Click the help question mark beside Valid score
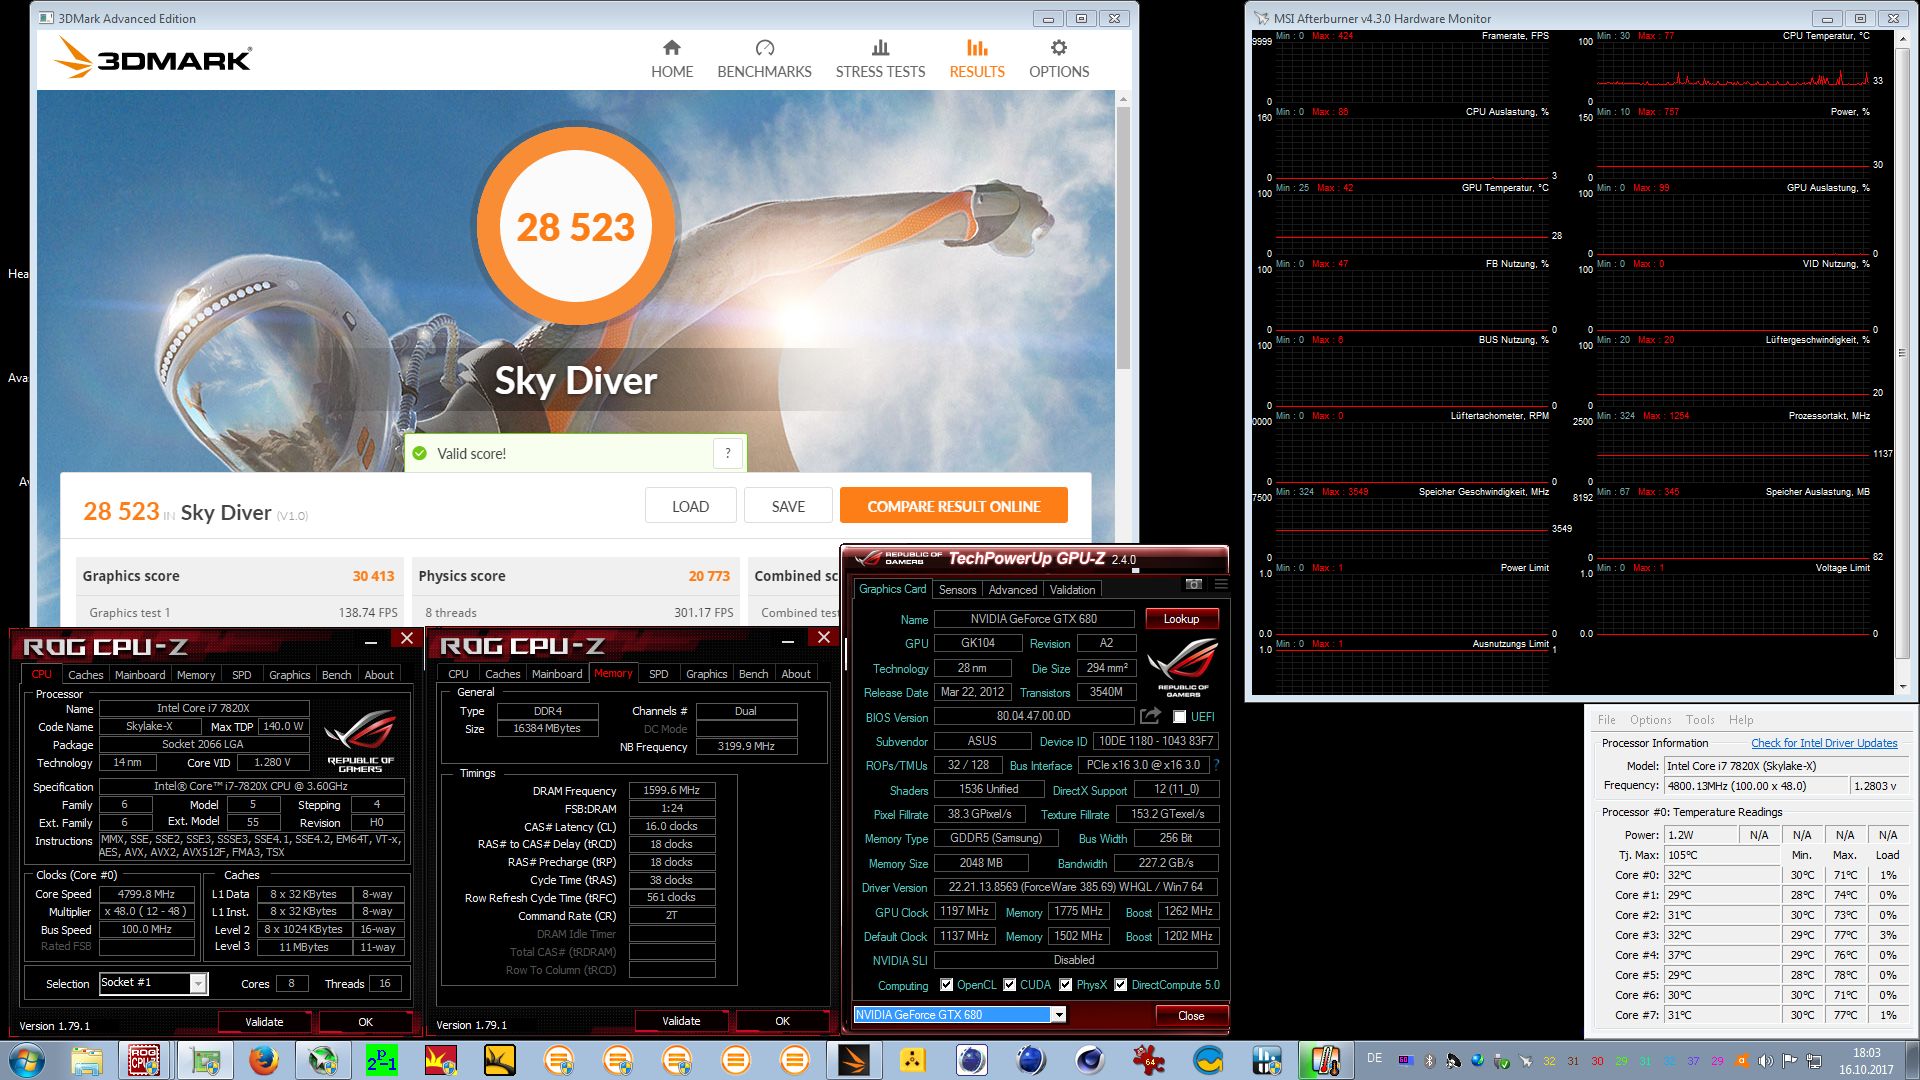 728,453
